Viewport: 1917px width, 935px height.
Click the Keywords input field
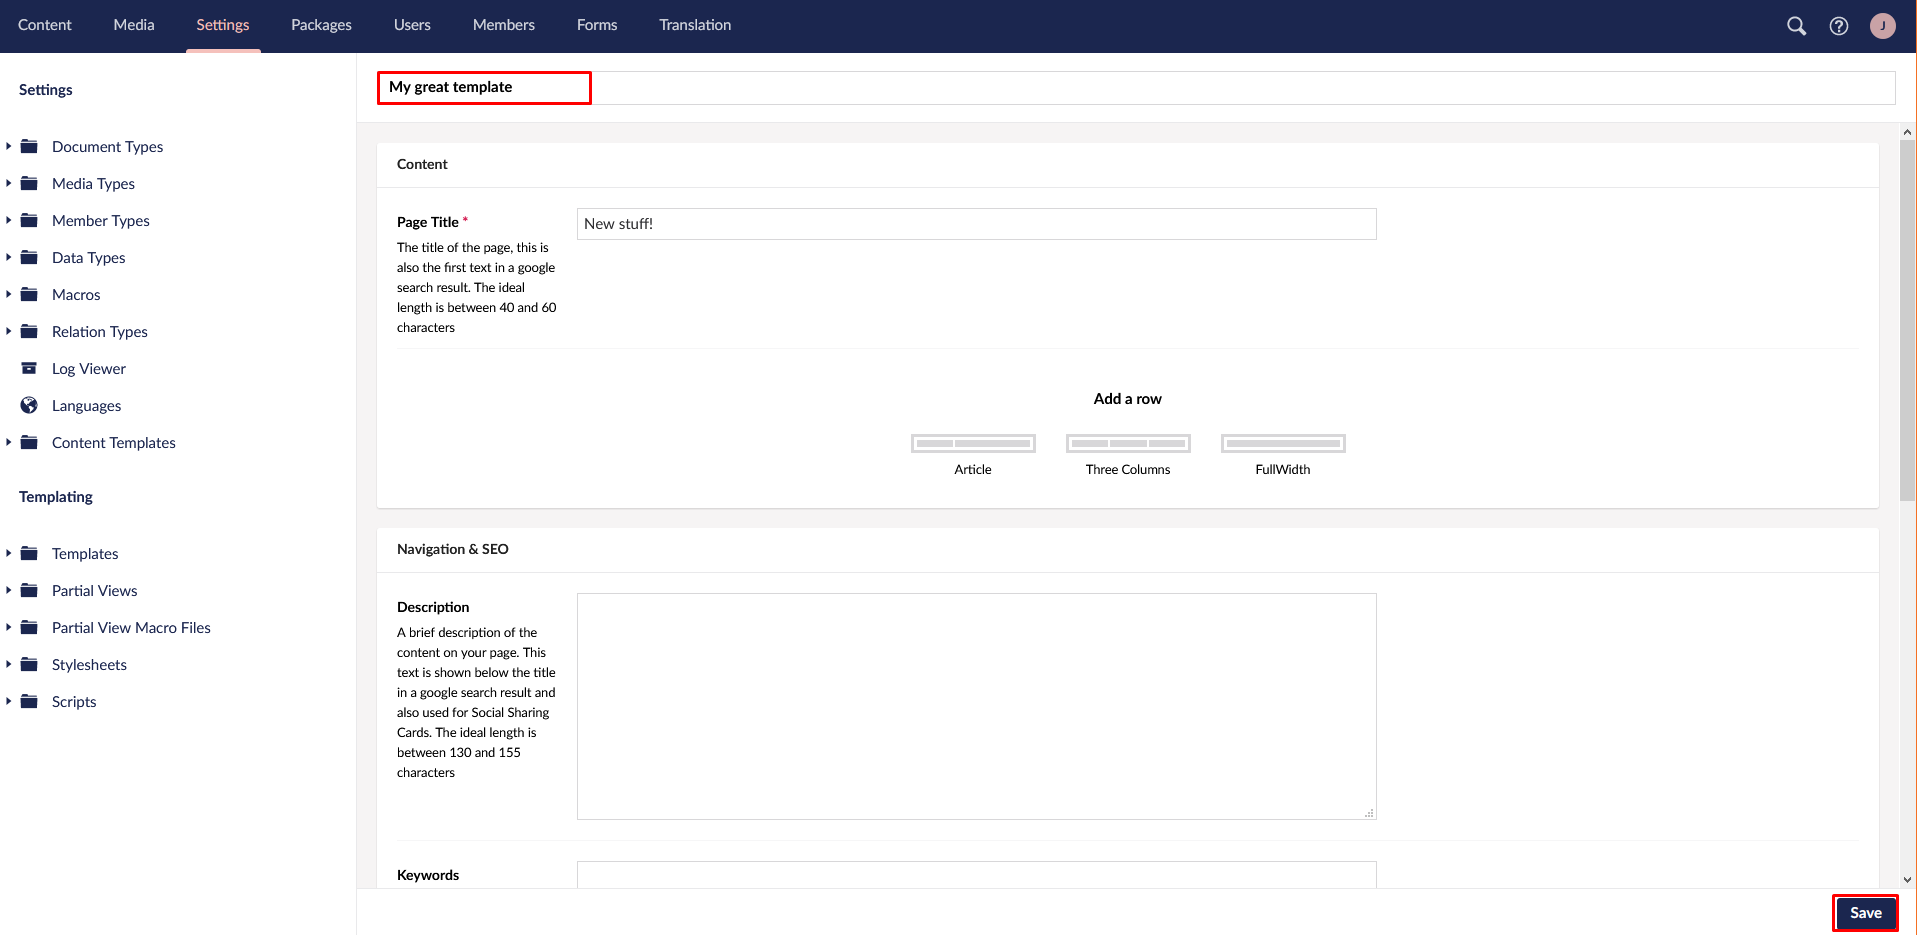click(976, 875)
